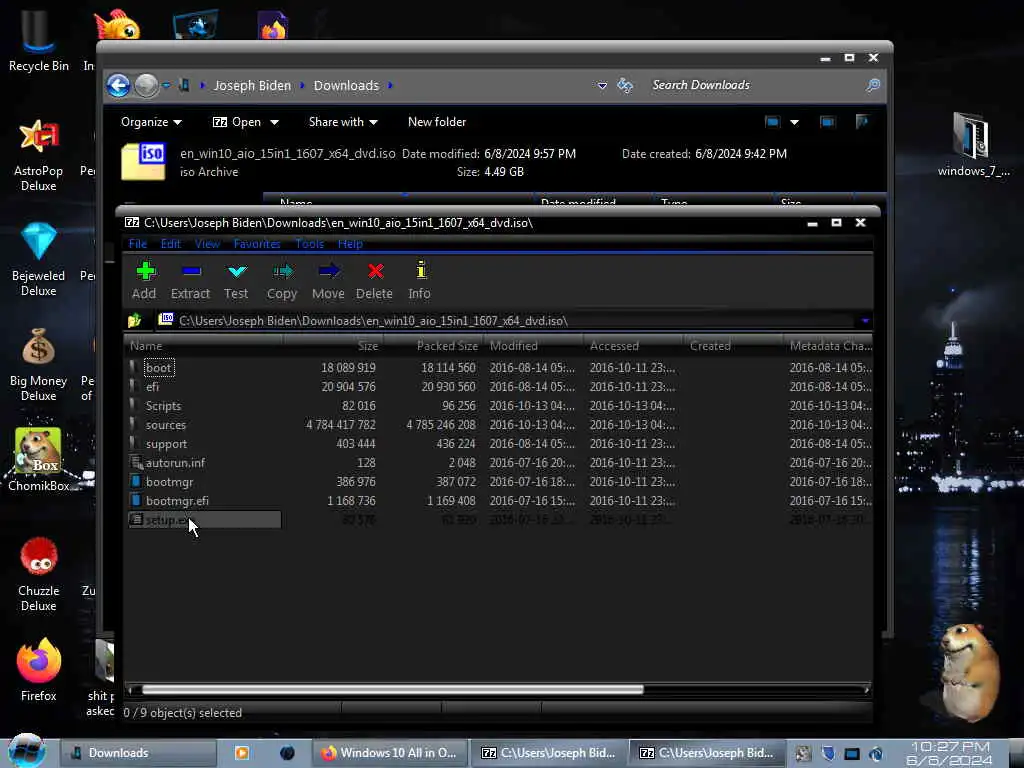The width and height of the screenshot is (1024, 768).
Task: Open the Share with dropdown
Action: [x=343, y=122]
